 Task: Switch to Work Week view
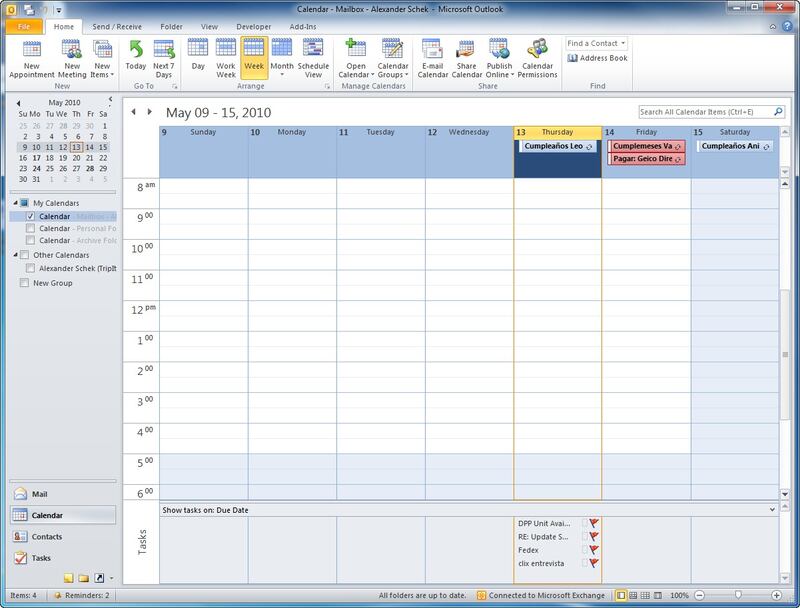pos(226,56)
